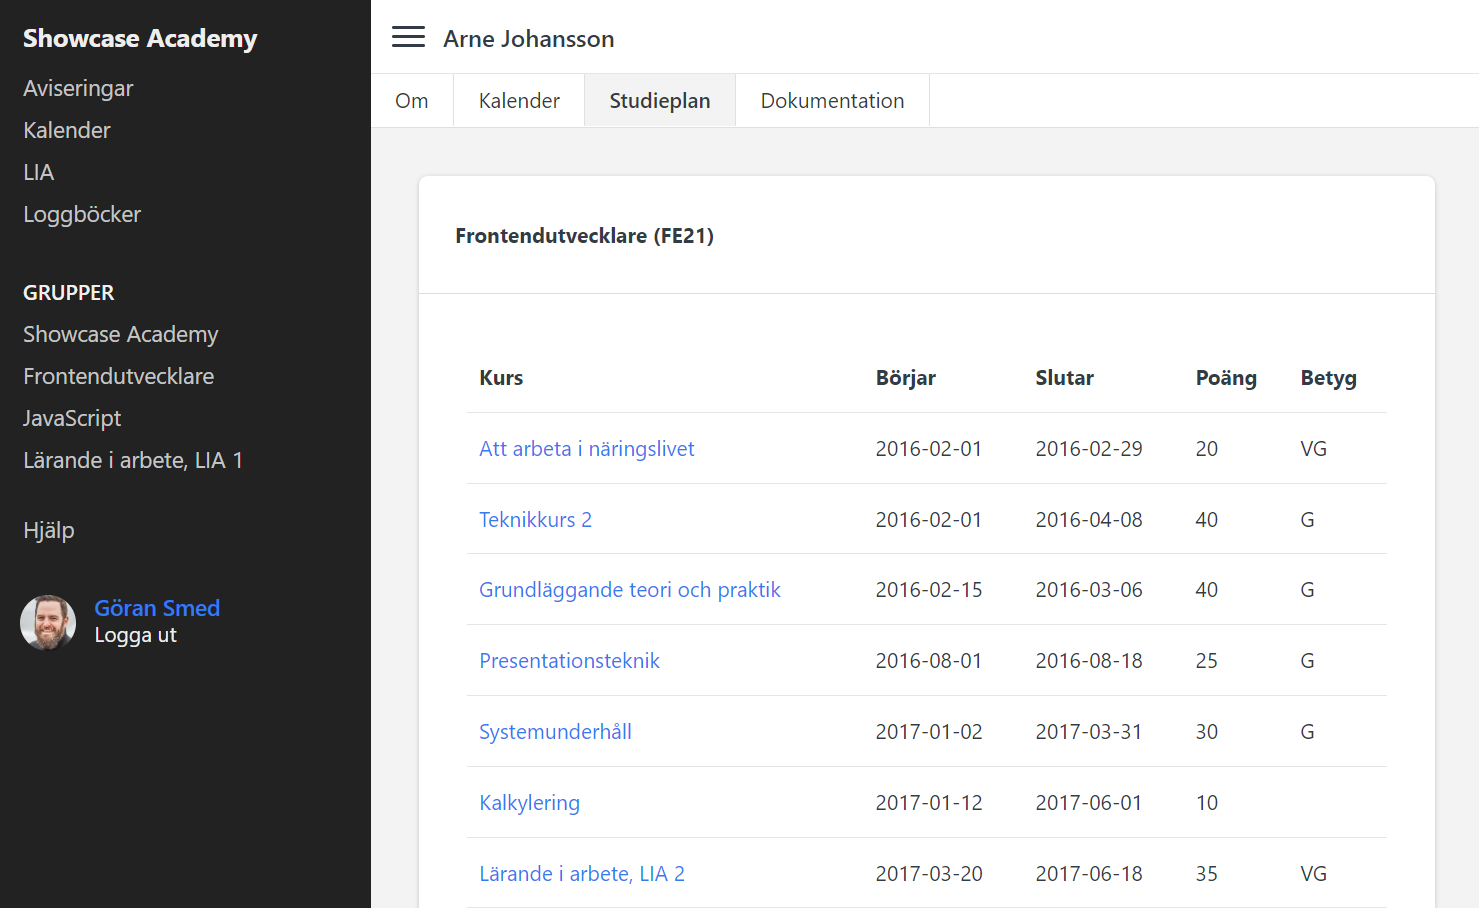Click the Showcase Academy logo title
1479x908 pixels.
(140, 38)
